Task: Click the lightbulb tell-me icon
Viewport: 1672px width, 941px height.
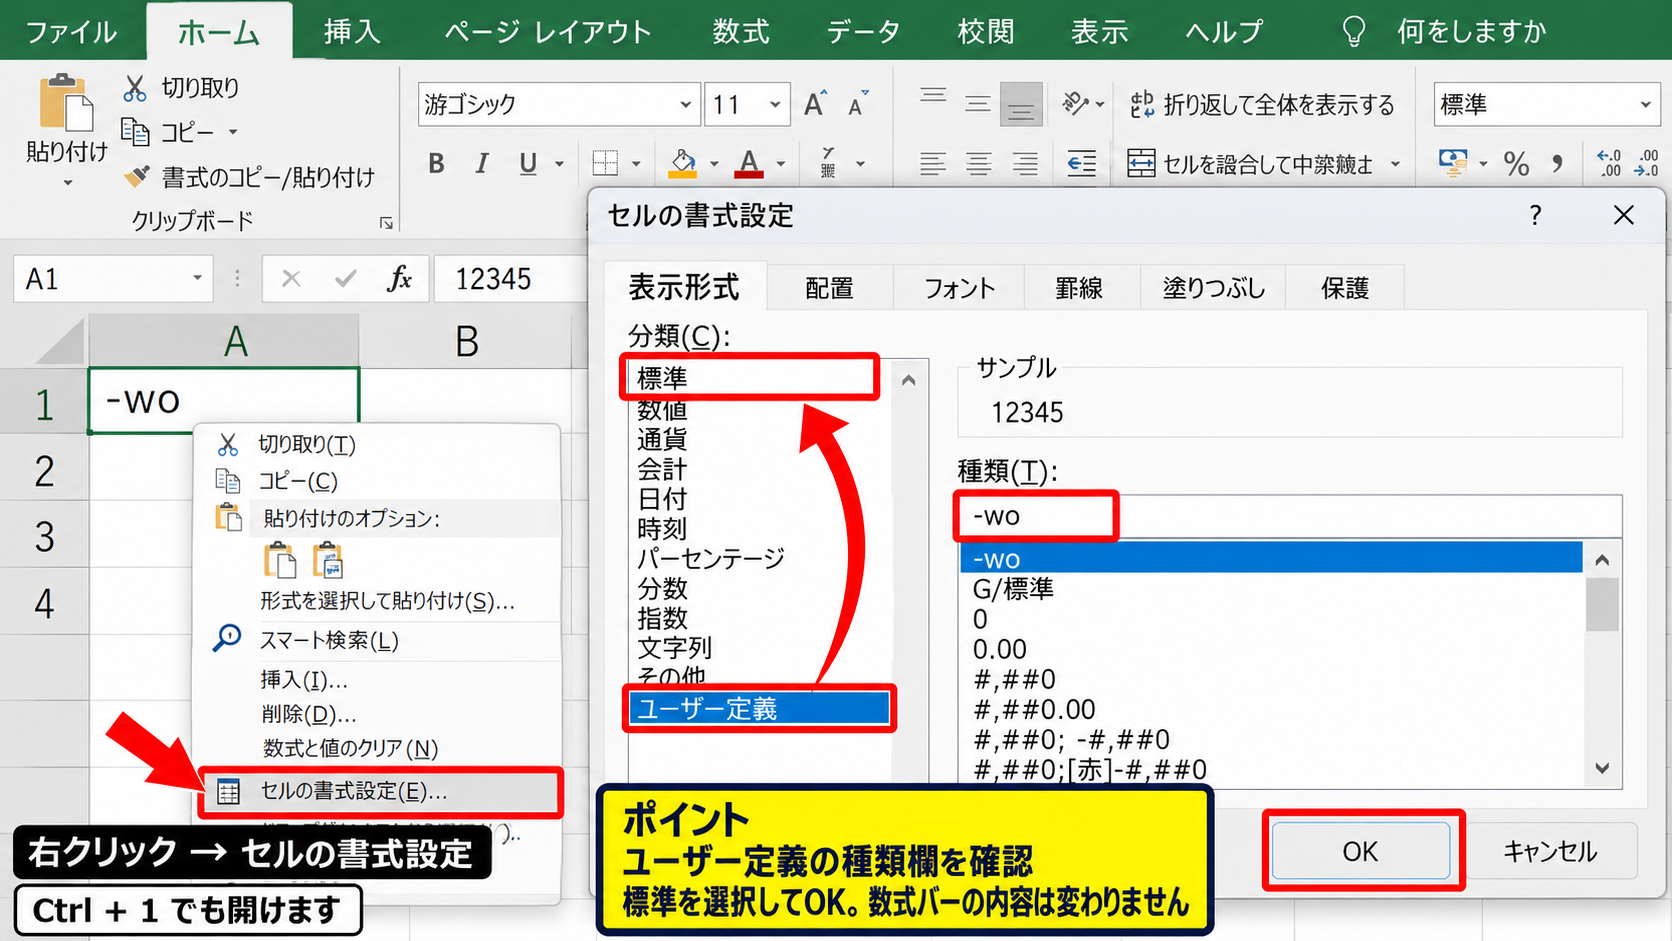Action: tap(1353, 32)
